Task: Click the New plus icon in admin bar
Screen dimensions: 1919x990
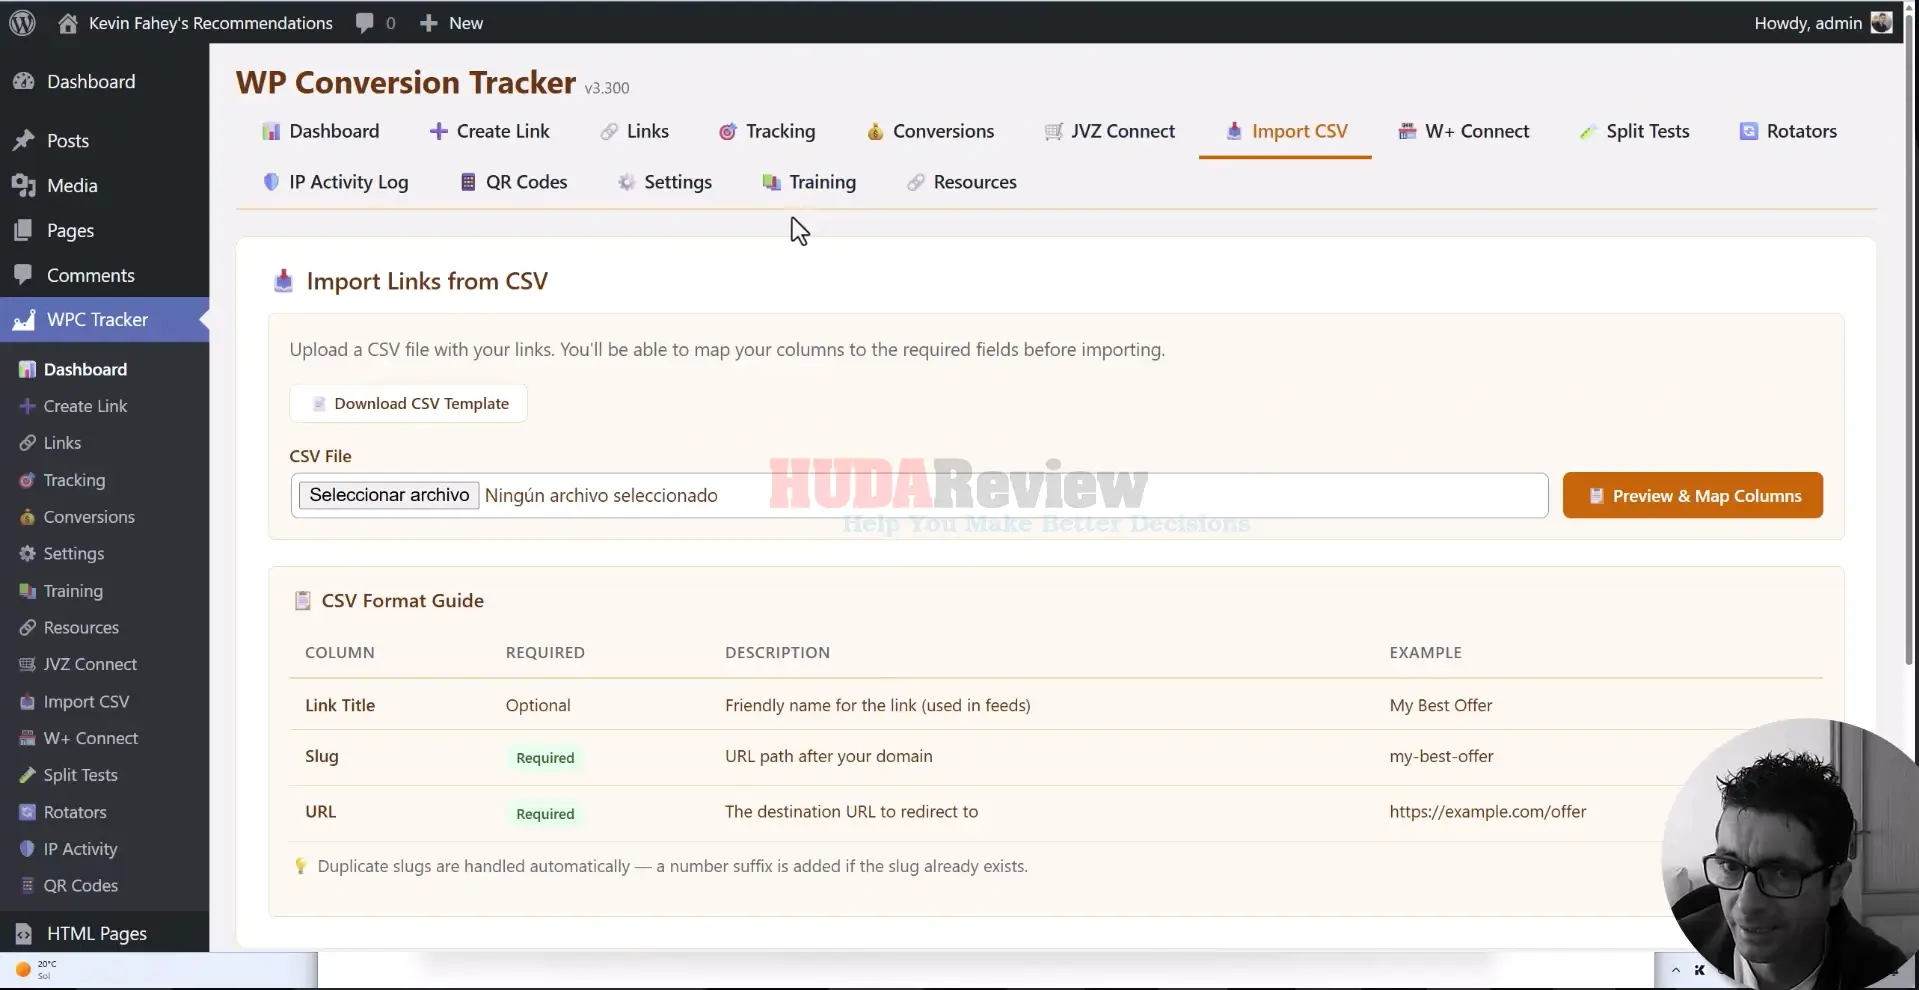Action: (x=428, y=23)
